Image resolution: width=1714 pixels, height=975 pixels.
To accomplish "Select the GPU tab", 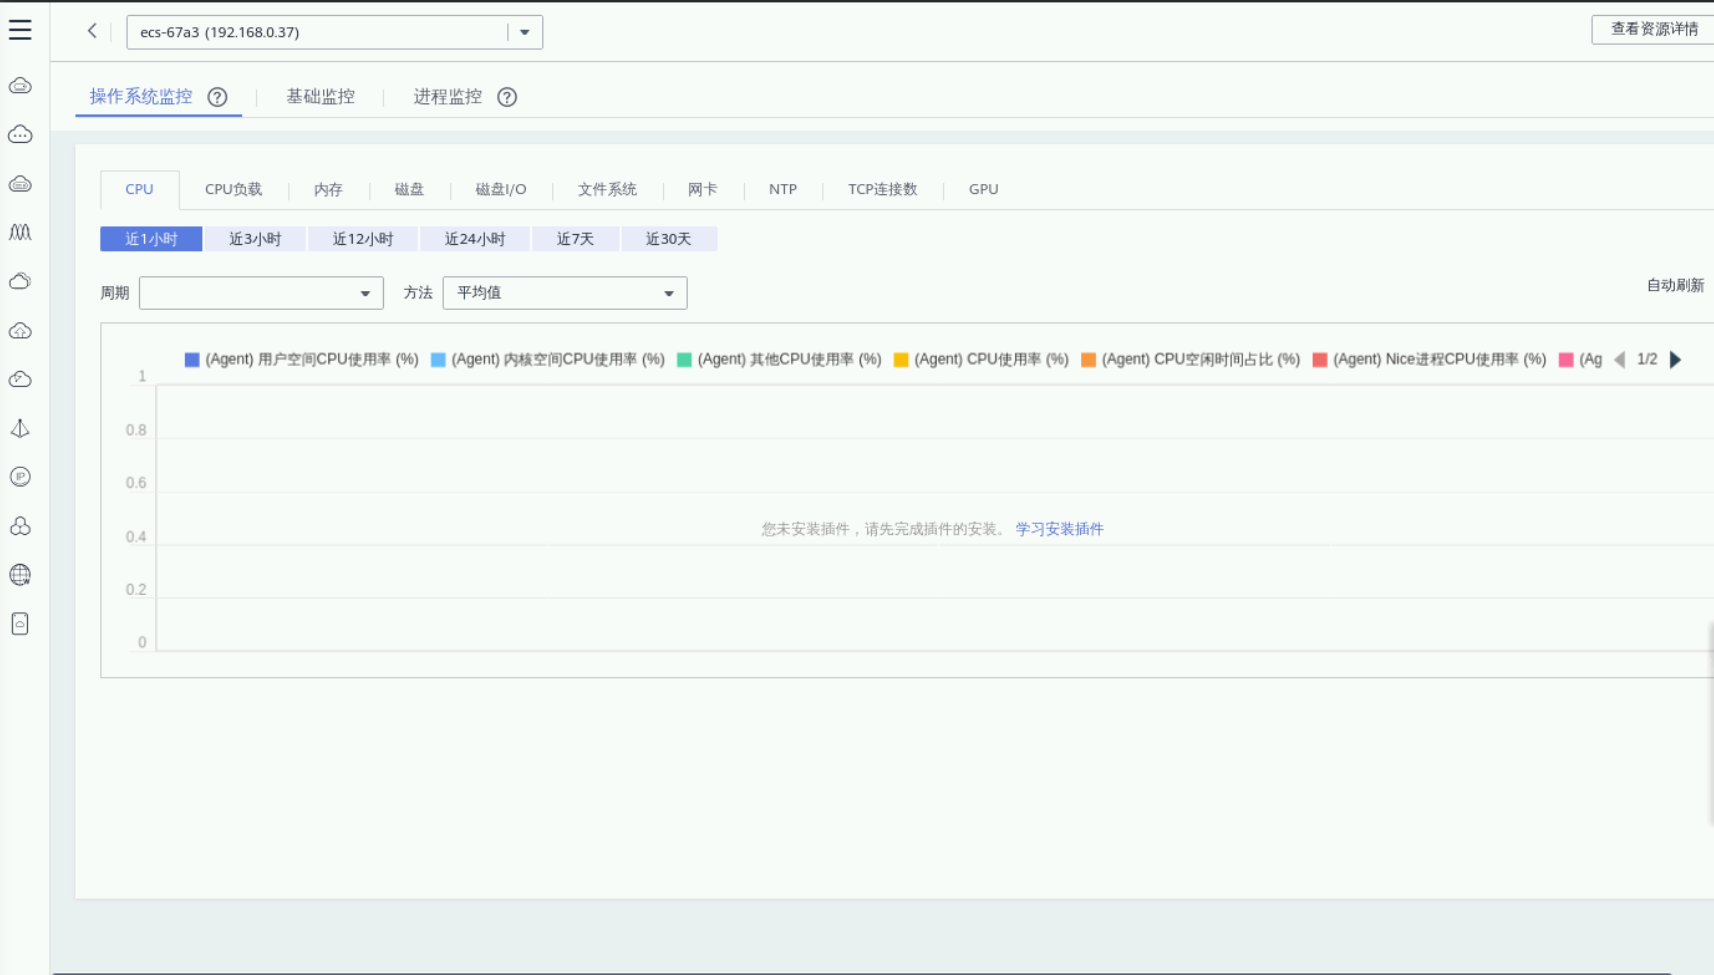I will 983,189.
